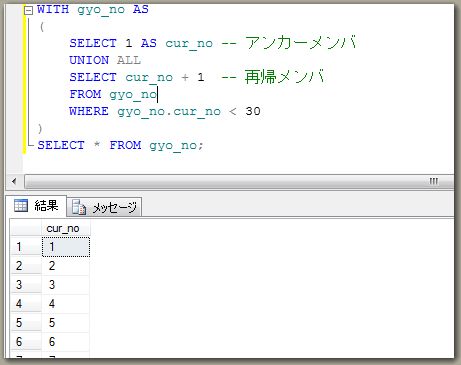
Task: Select result cell with value 3
Action: (66, 285)
